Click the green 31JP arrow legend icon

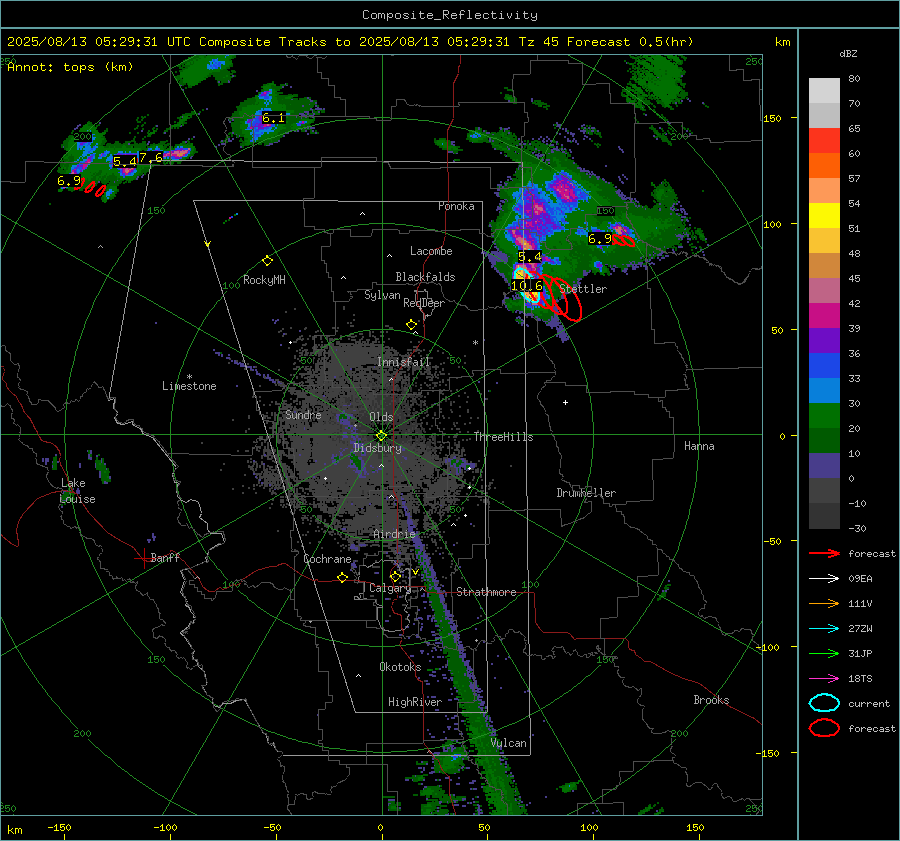(x=824, y=653)
